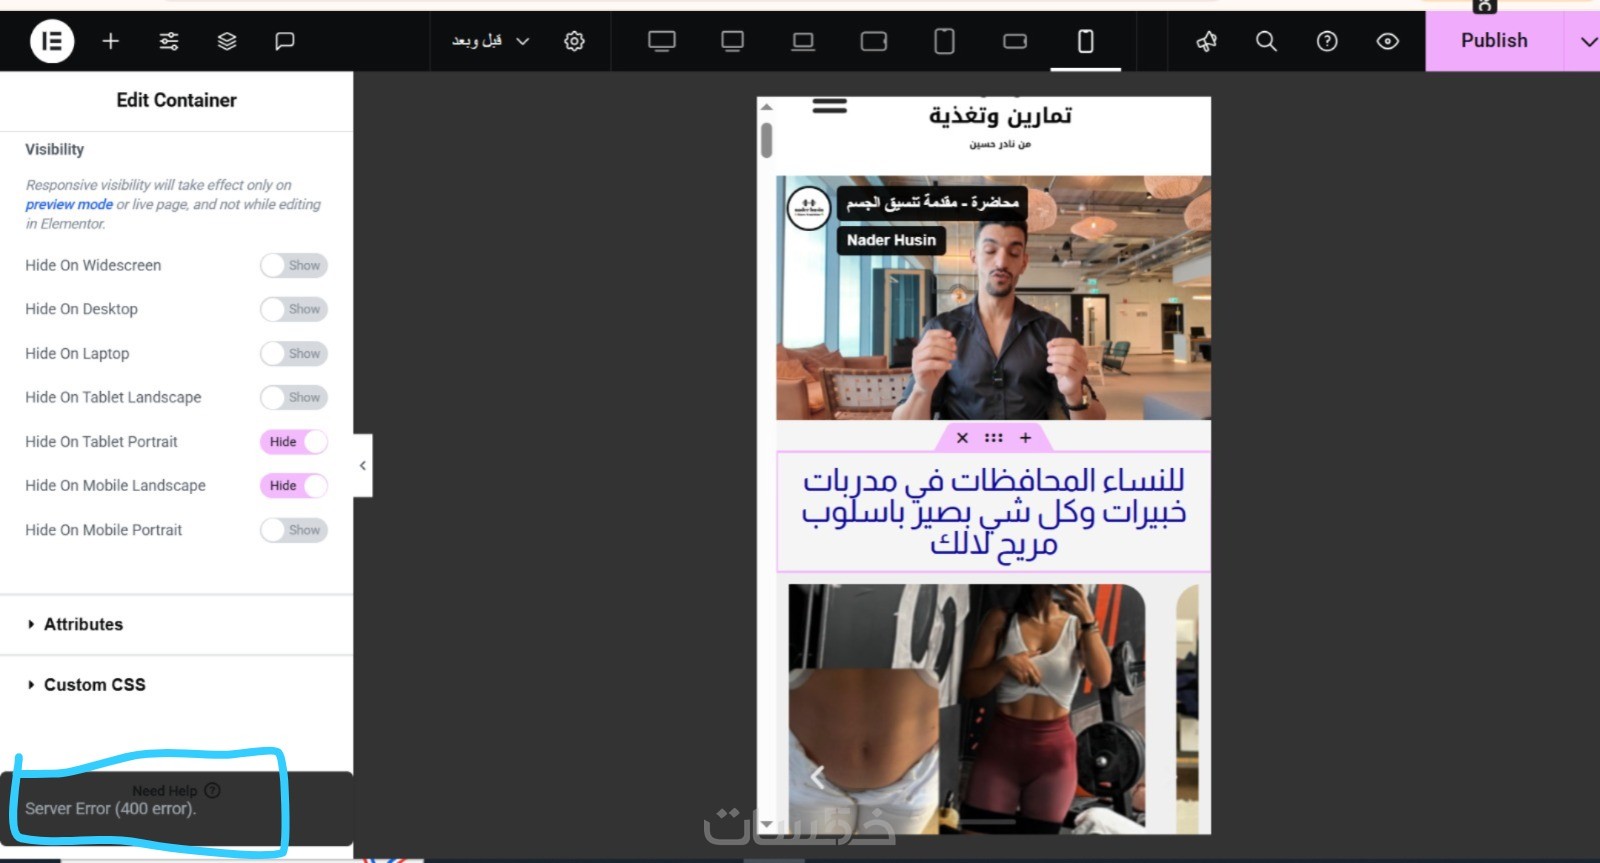Image resolution: width=1600 pixels, height=863 pixels.
Task: Click the container drag handle dots
Action: 993,438
